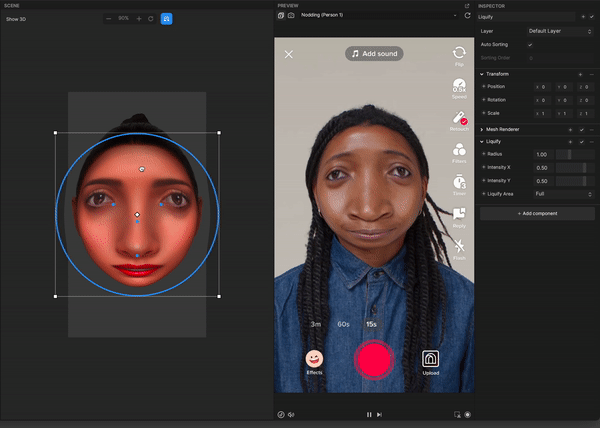Click keyframe plus beside Liquify Area
The width and height of the screenshot is (600, 428).
pyautogui.click(x=484, y=194)
